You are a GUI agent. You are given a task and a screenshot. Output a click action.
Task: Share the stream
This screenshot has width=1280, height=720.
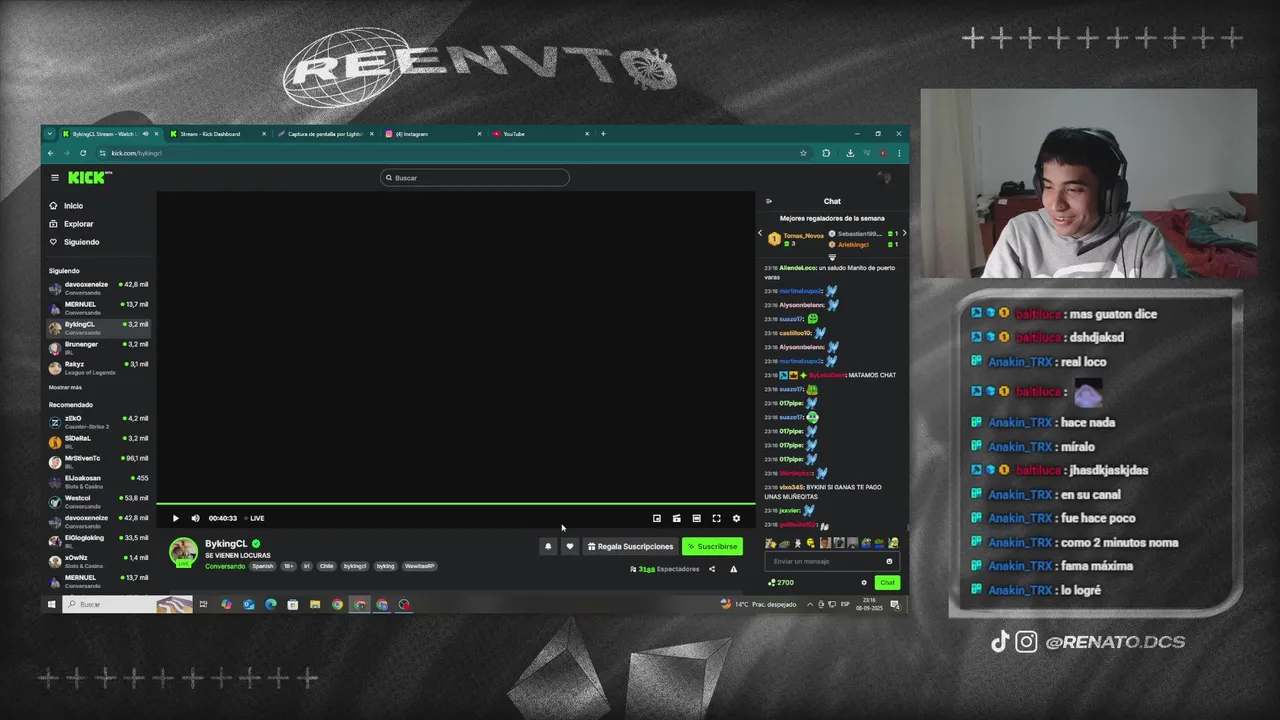(x=712, y=569)
